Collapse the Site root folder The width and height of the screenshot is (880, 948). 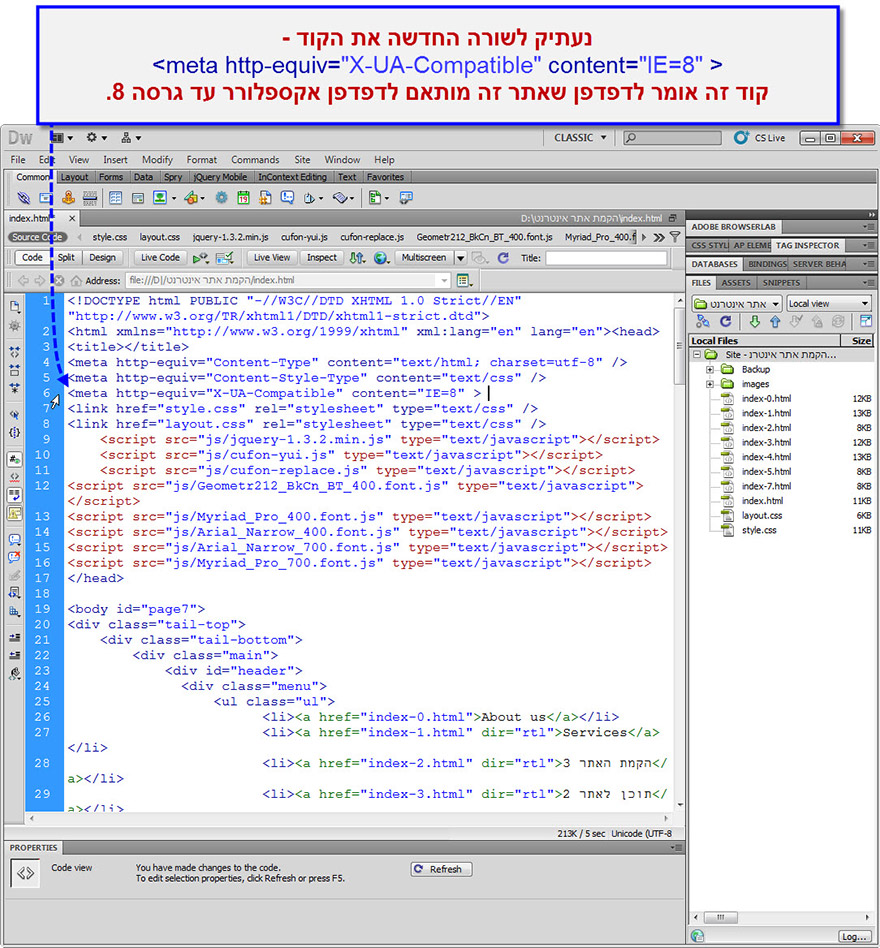coord(697,354)
